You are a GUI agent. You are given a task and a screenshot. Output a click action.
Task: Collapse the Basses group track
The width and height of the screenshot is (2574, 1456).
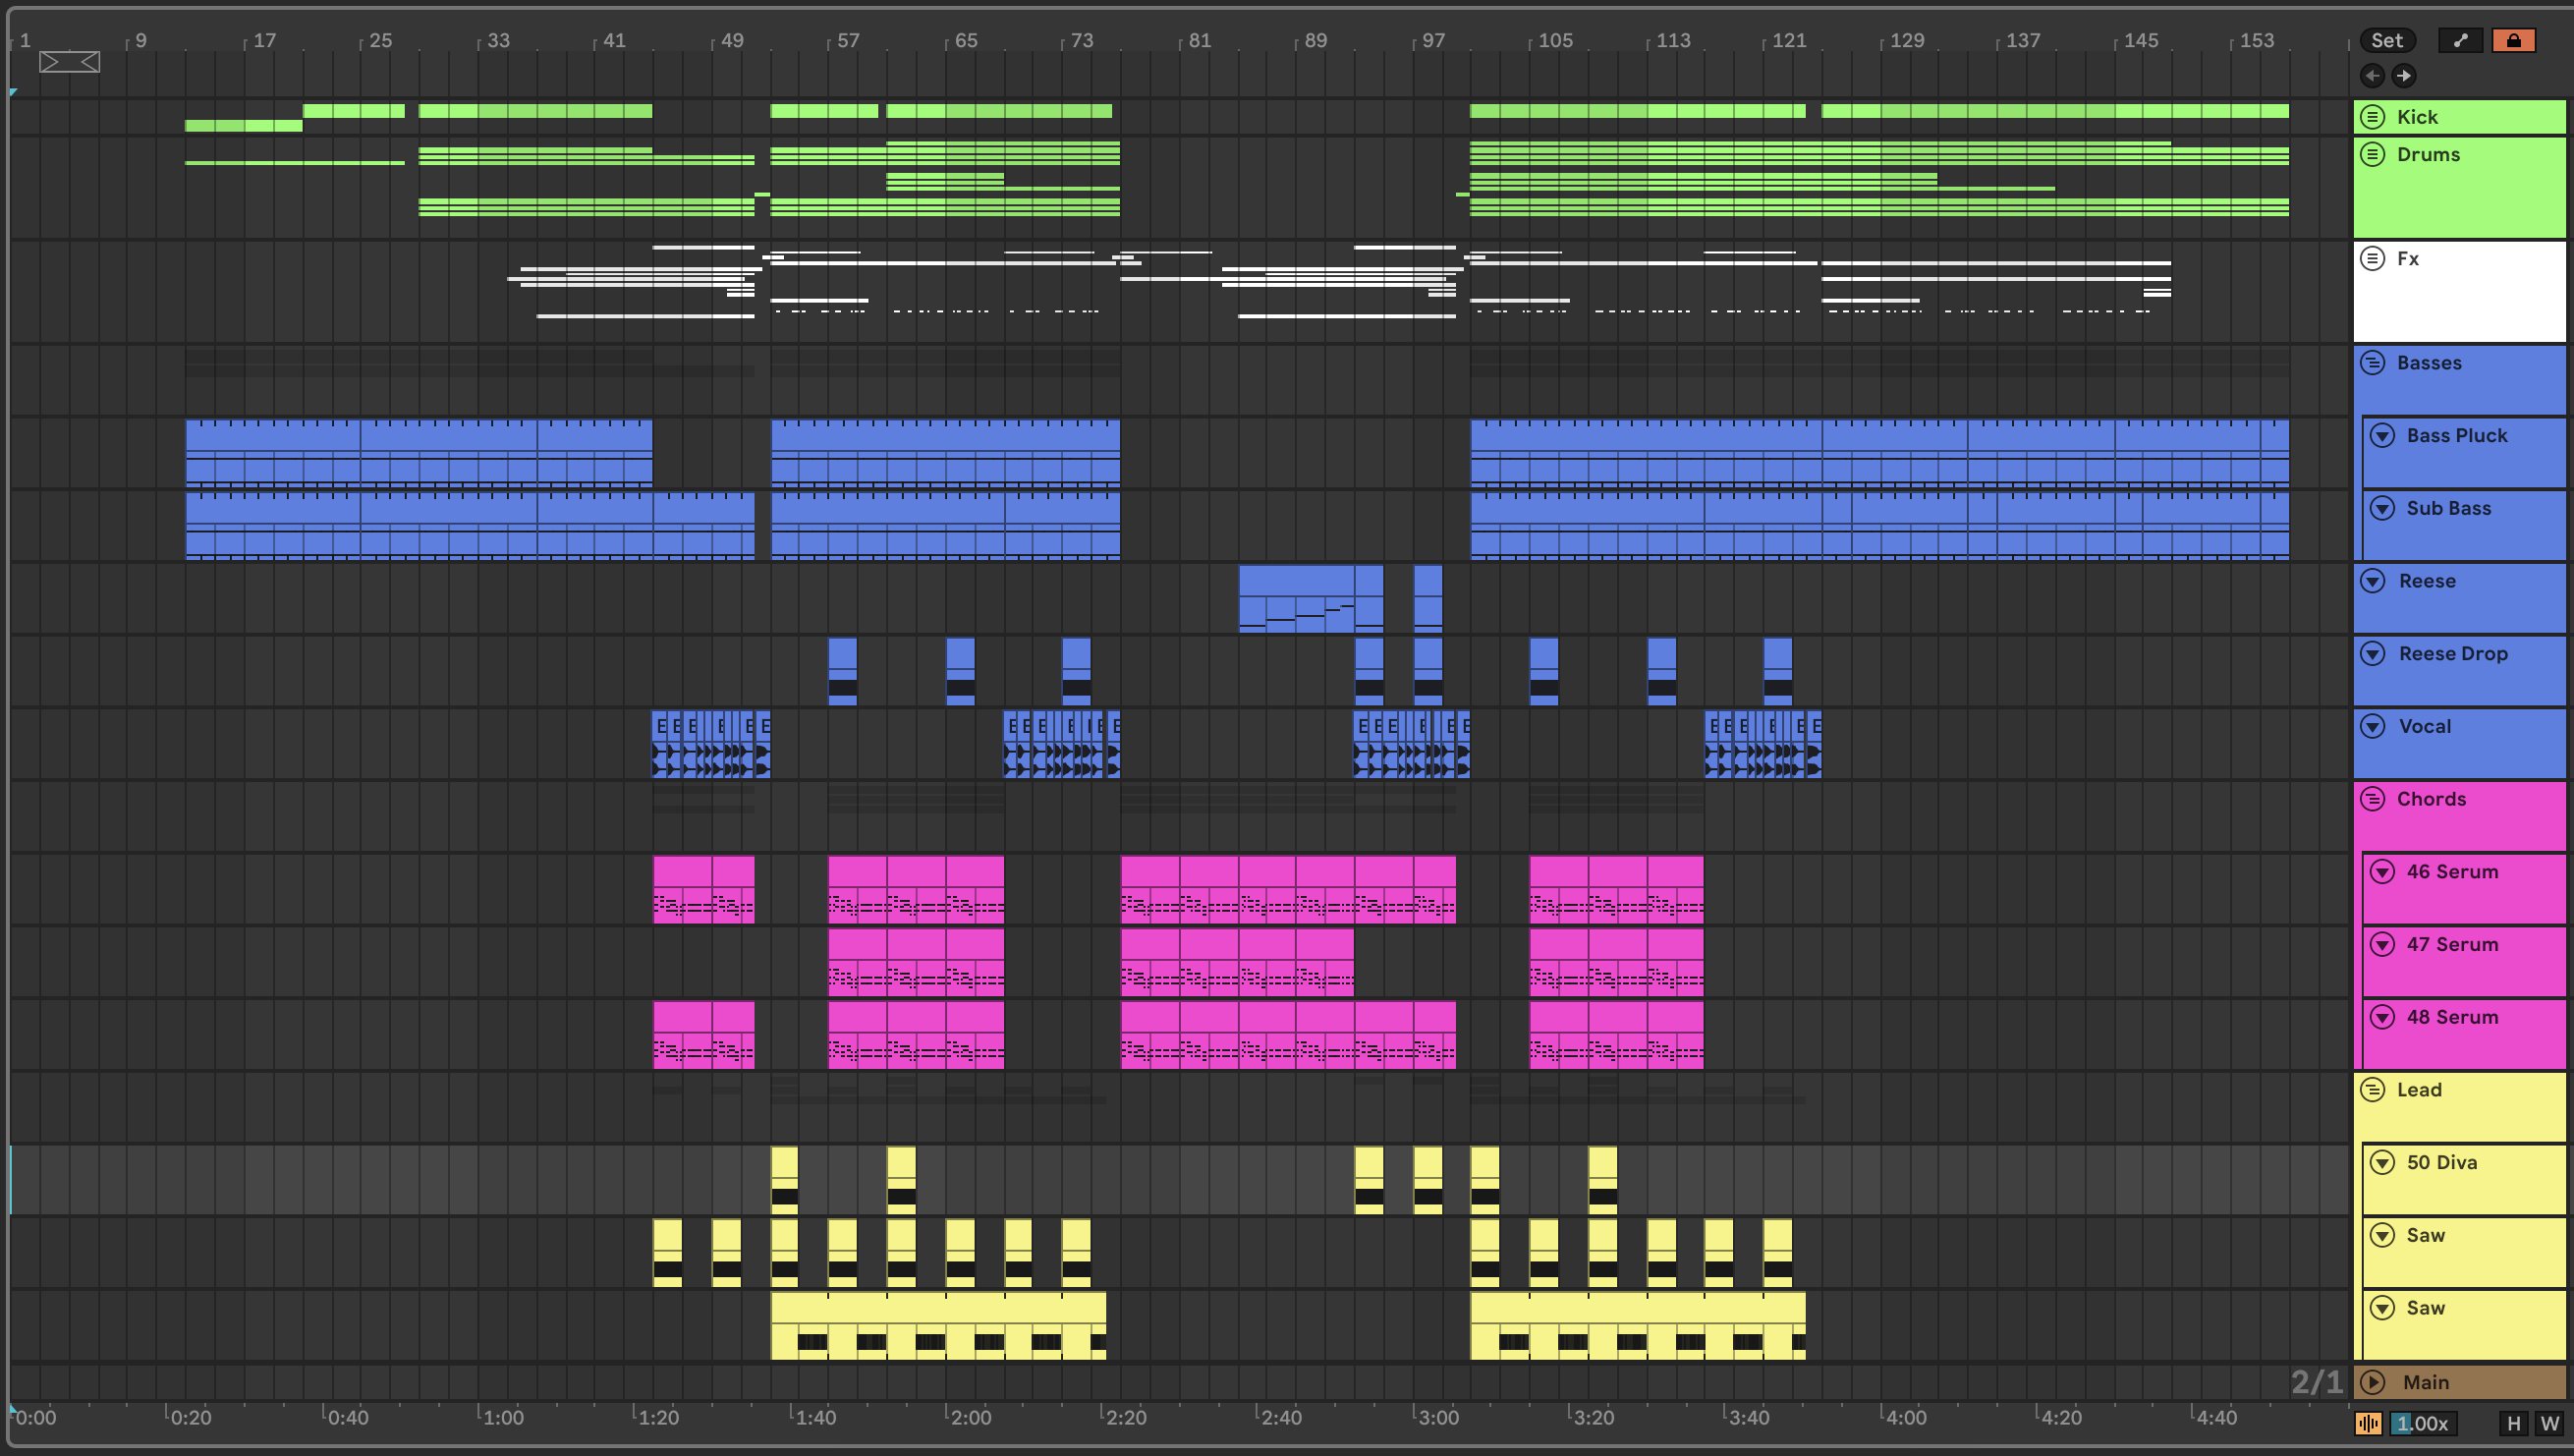2372,363
